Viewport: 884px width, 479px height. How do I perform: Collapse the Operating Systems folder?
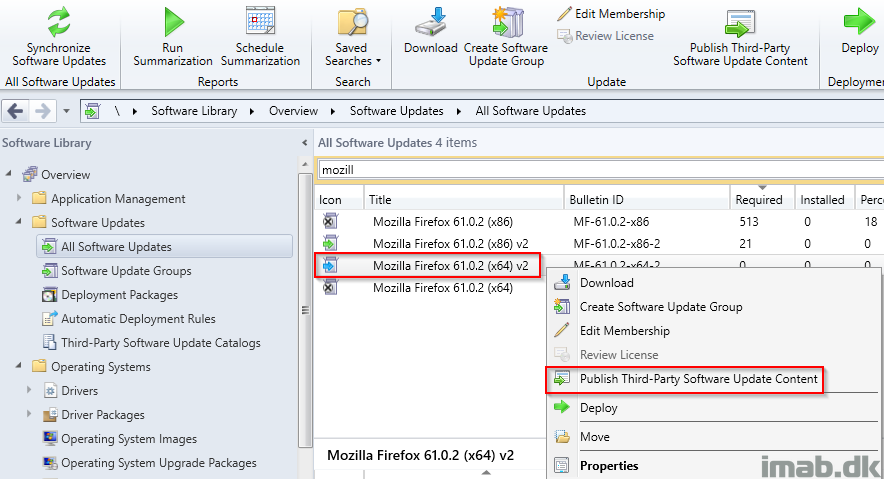pos(19,365)
